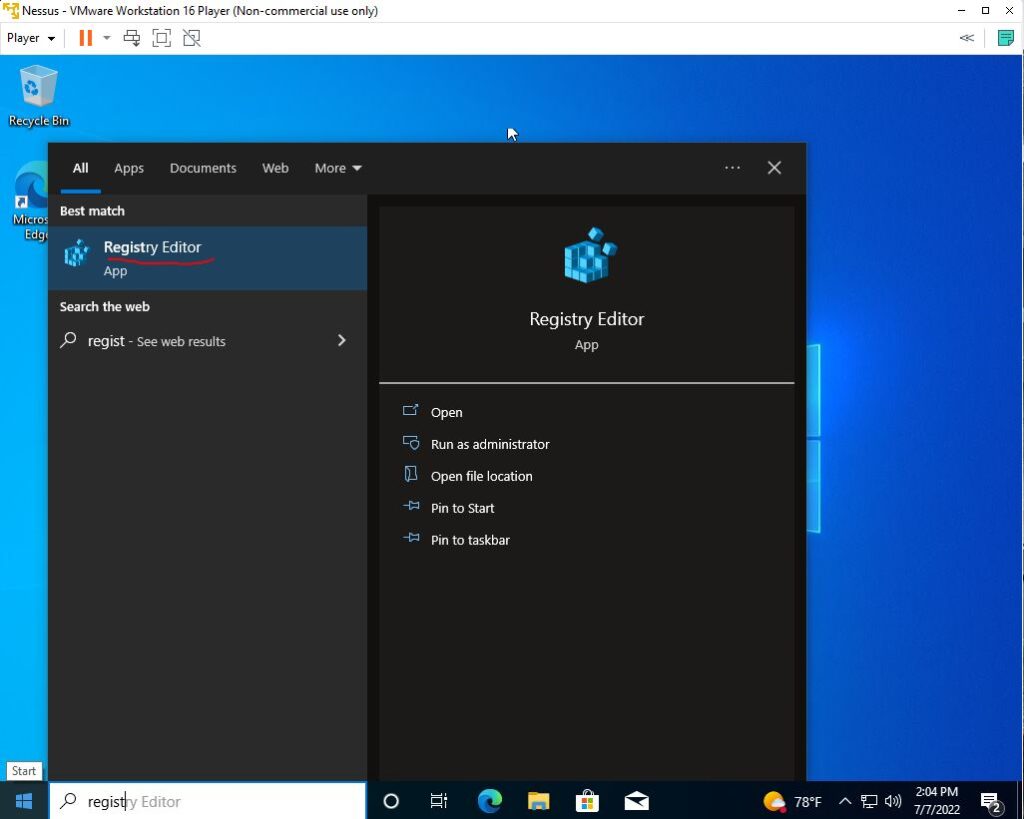Click the folder icon beside Open file location

tap(411, 474)
